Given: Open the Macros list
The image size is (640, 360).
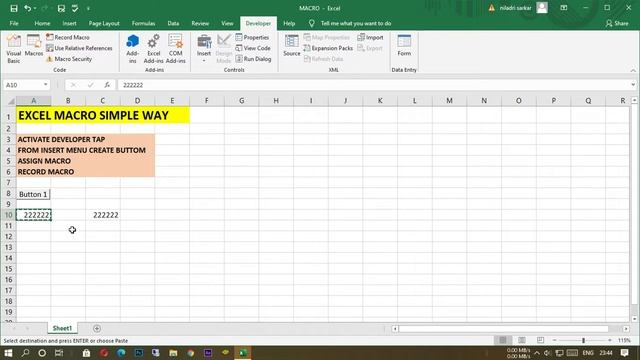Looking at the screenshot, I should coord(33,46).
